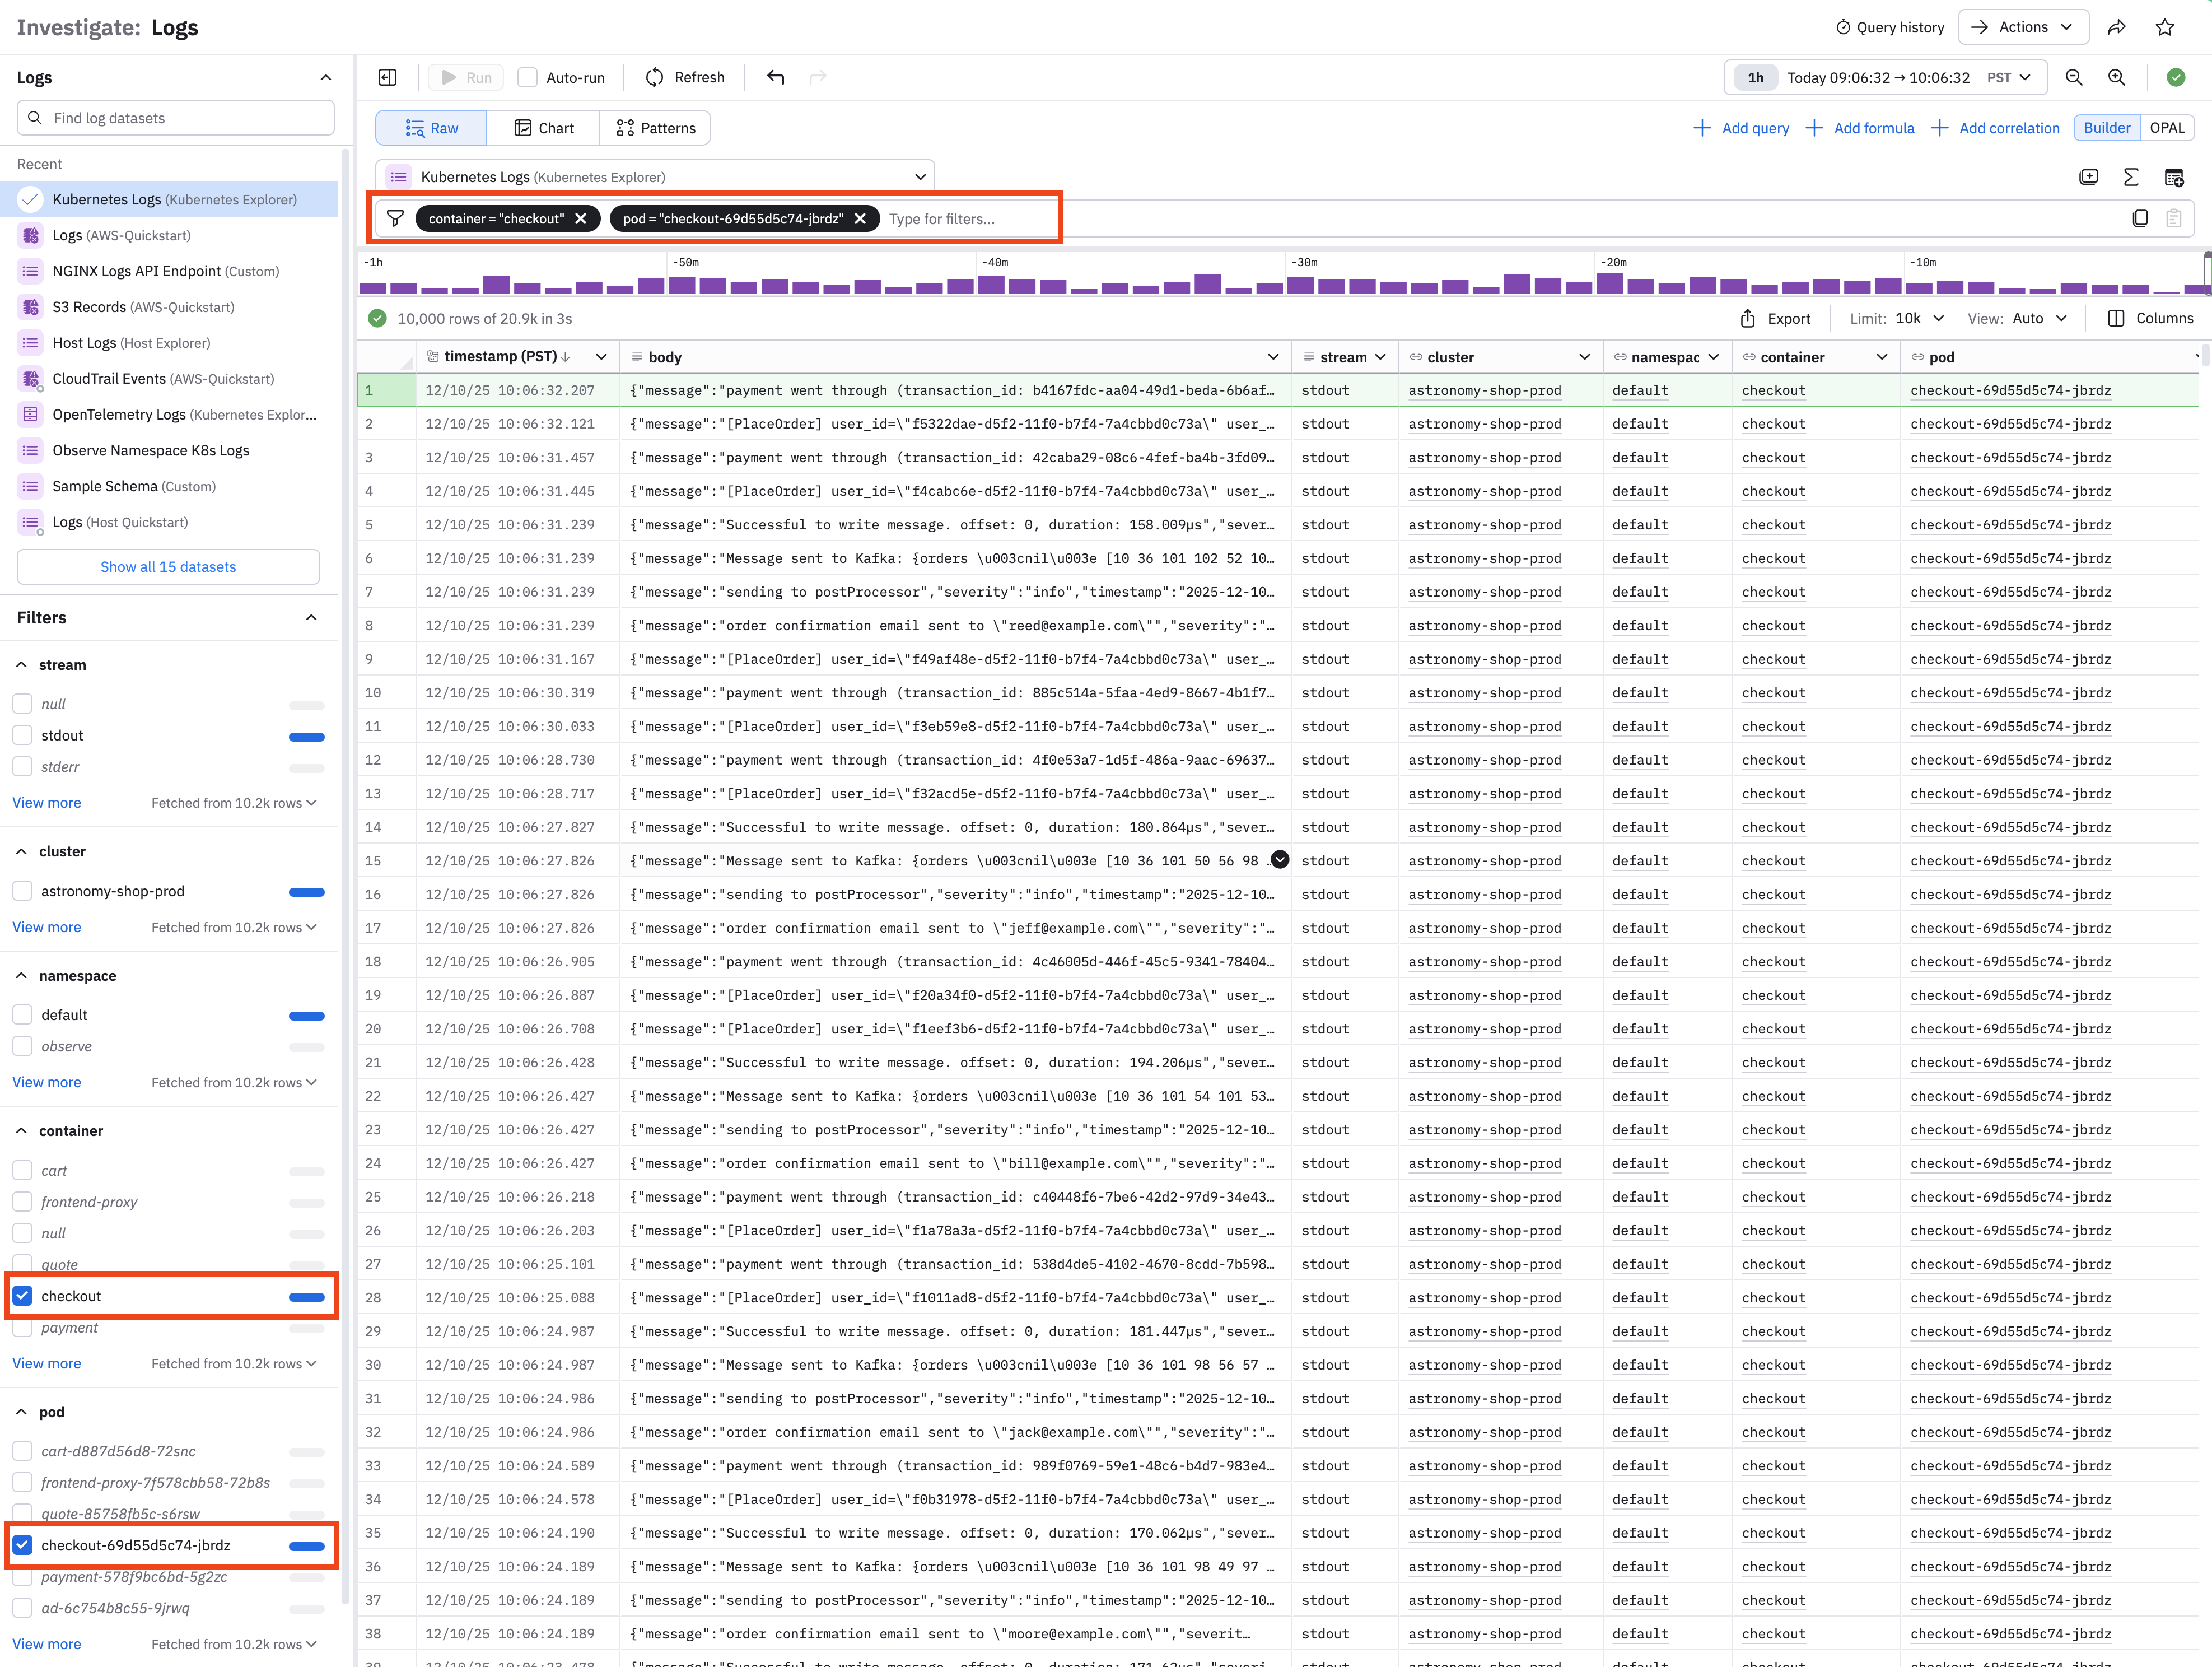Star this query as favorite
Viewport: 2212px width, 1667px height.
pos(2165,27)
